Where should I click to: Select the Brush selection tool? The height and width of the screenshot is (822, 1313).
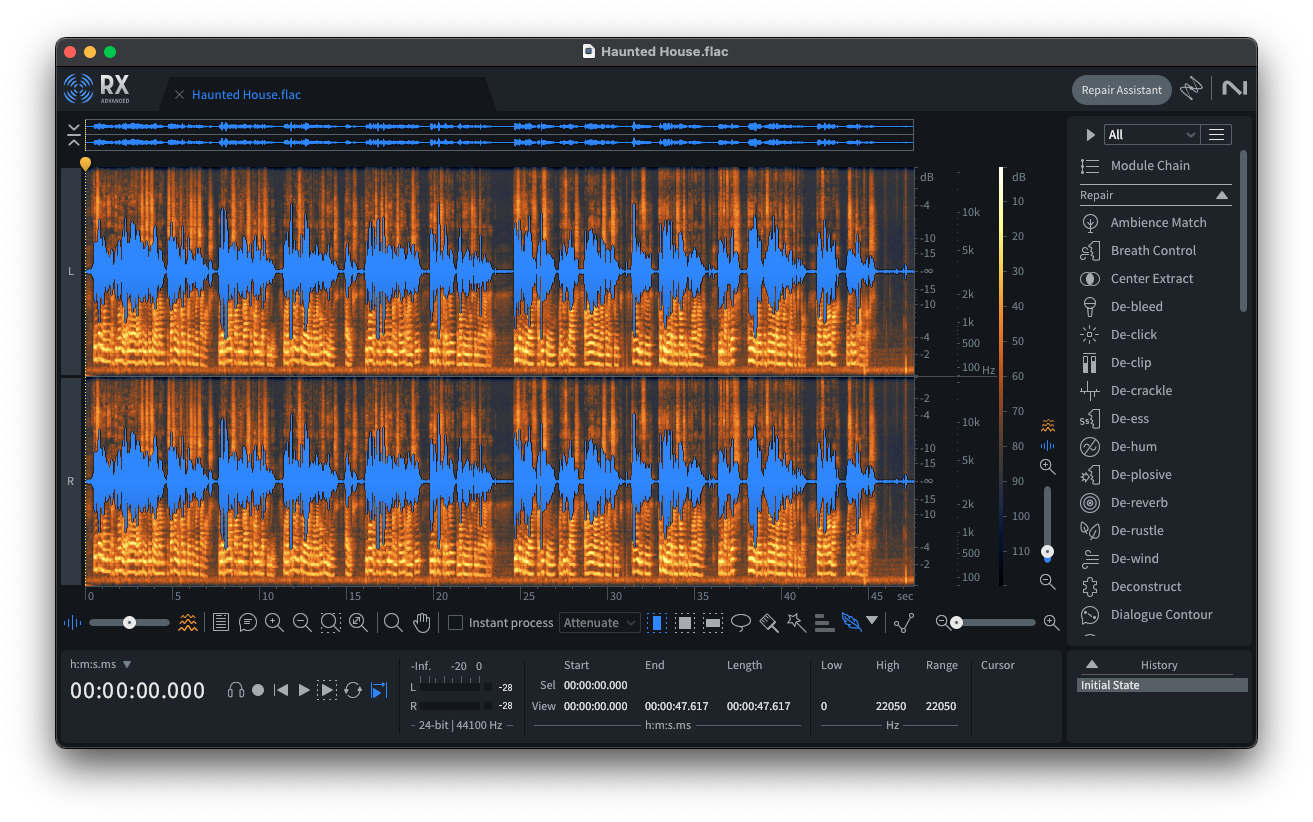pos(768,622)
